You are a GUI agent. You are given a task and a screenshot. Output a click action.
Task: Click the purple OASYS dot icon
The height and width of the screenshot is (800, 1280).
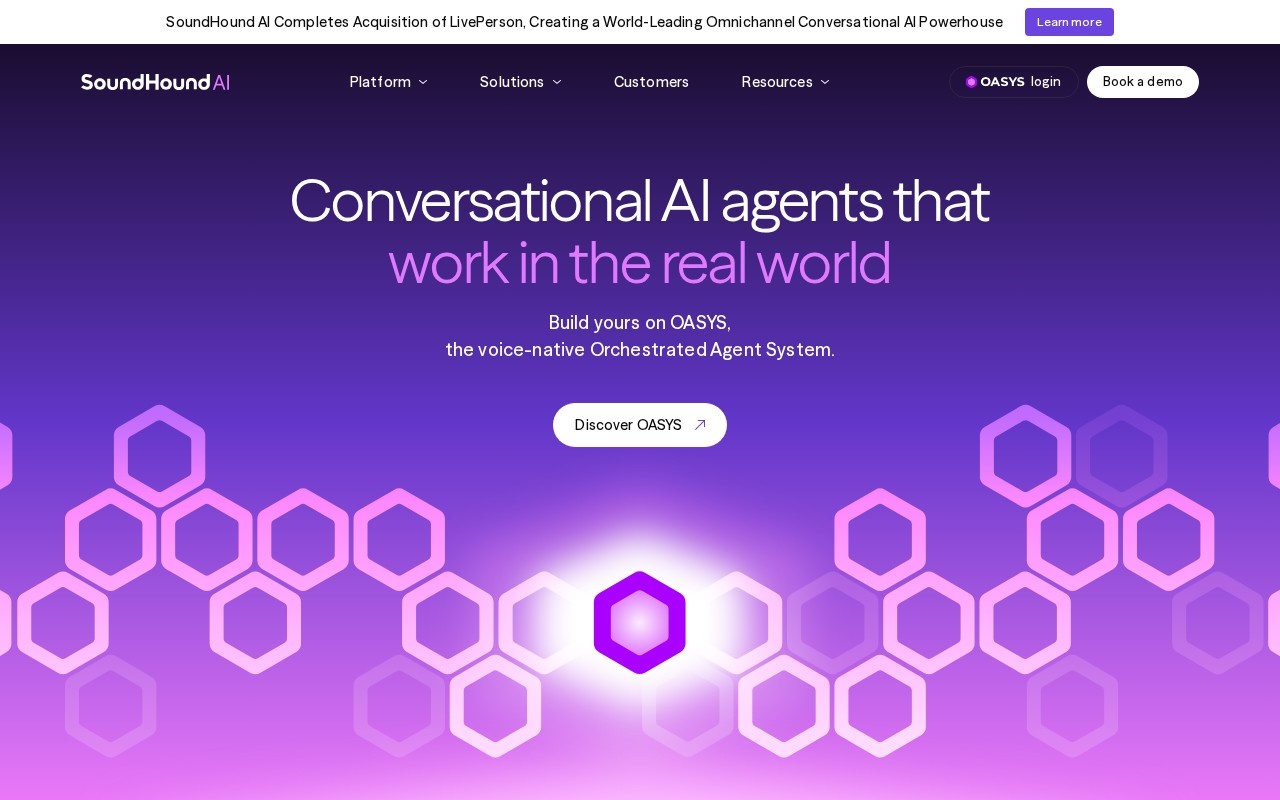(971, 82)
